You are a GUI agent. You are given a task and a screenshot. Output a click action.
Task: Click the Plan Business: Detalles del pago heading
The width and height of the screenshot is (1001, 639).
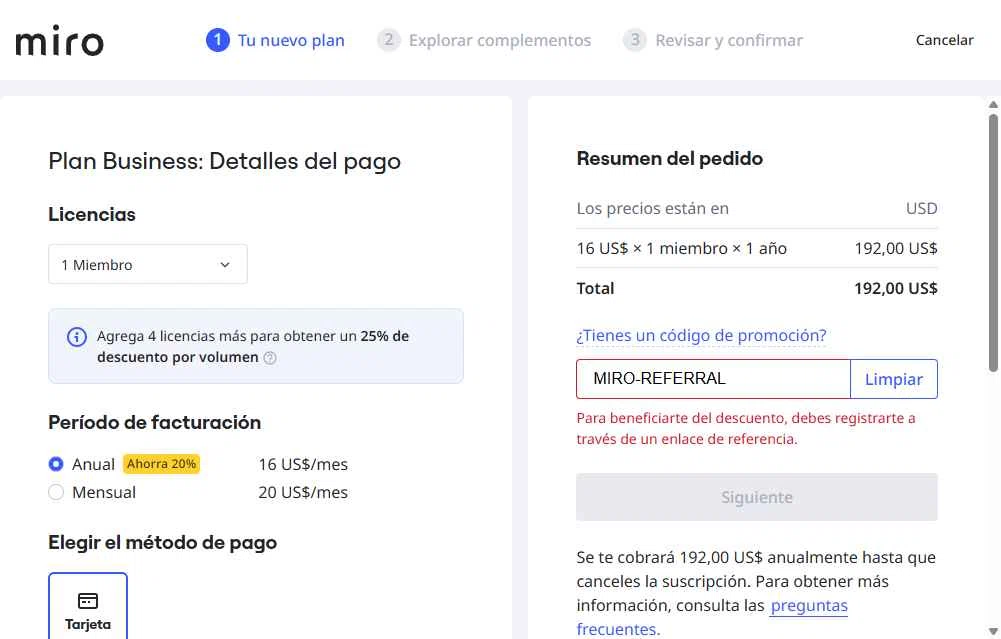(x=225, y=162)
